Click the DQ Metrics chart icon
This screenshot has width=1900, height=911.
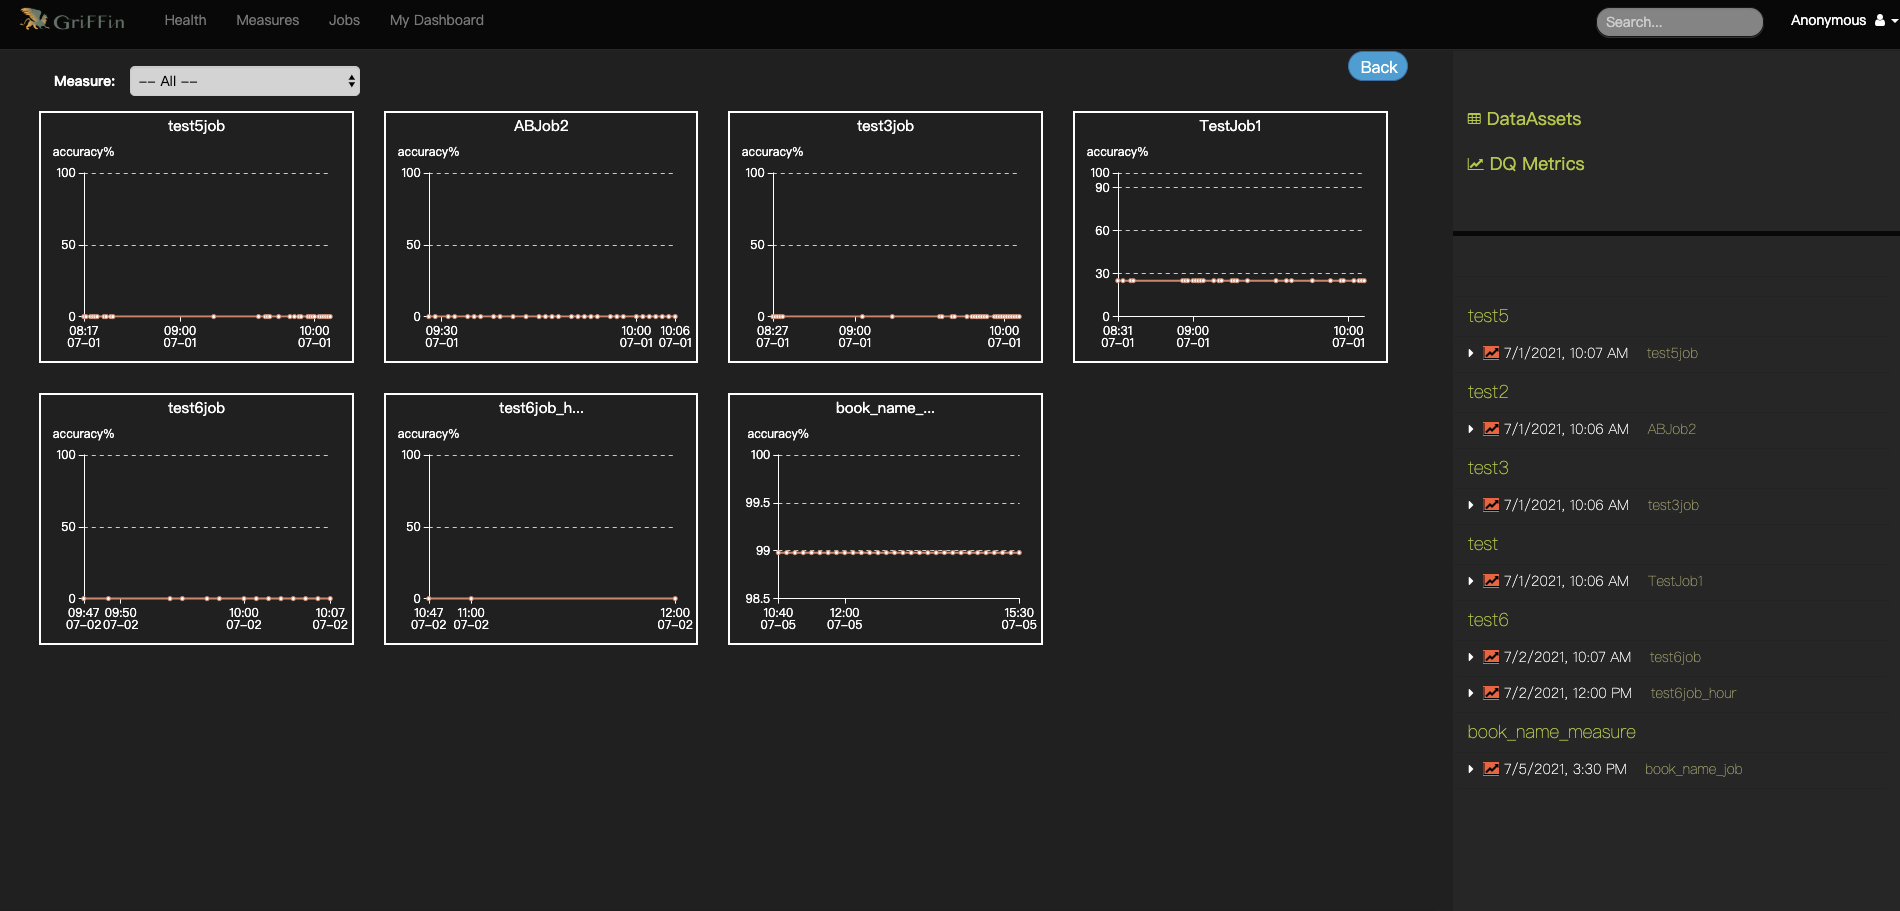coord(1475,164)
